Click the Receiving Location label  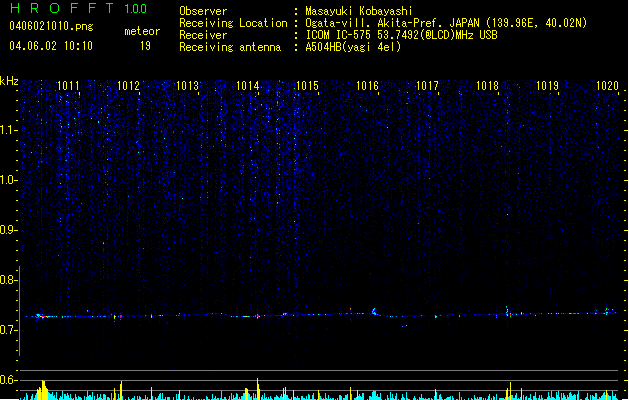coord(233,23)
